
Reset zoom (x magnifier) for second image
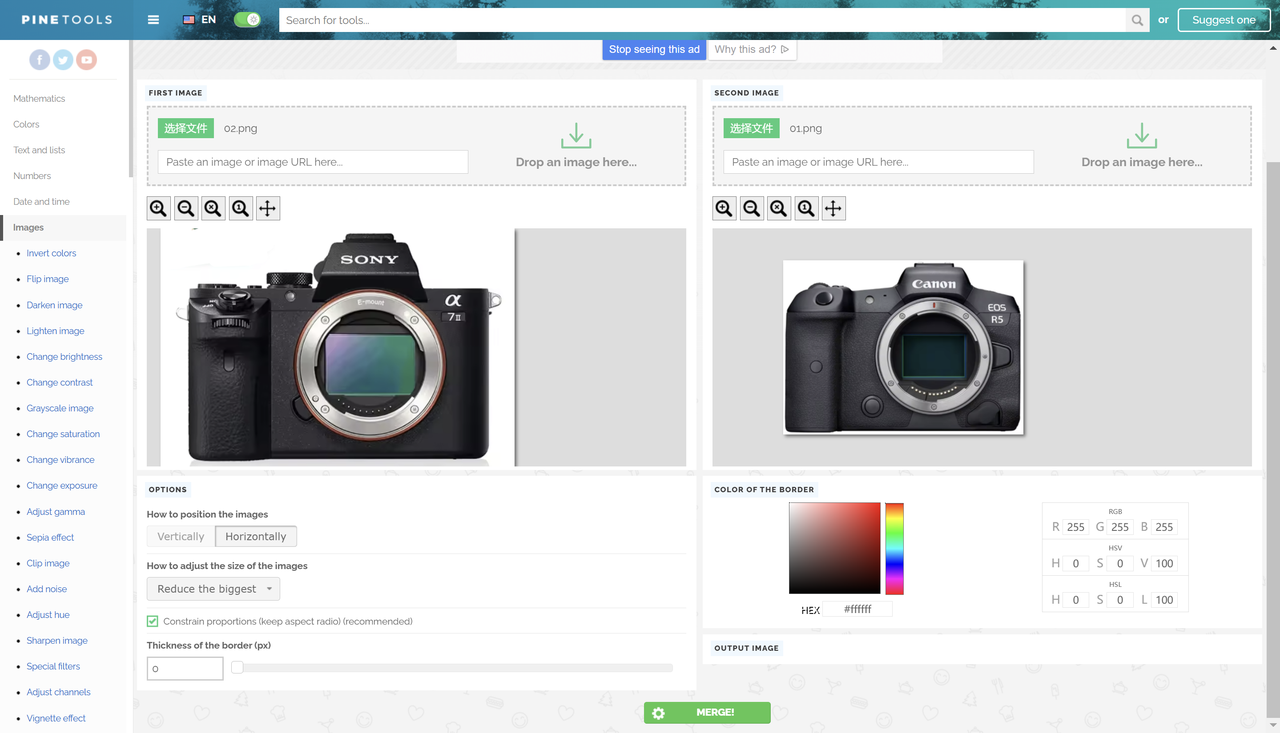tap(779, 208)
